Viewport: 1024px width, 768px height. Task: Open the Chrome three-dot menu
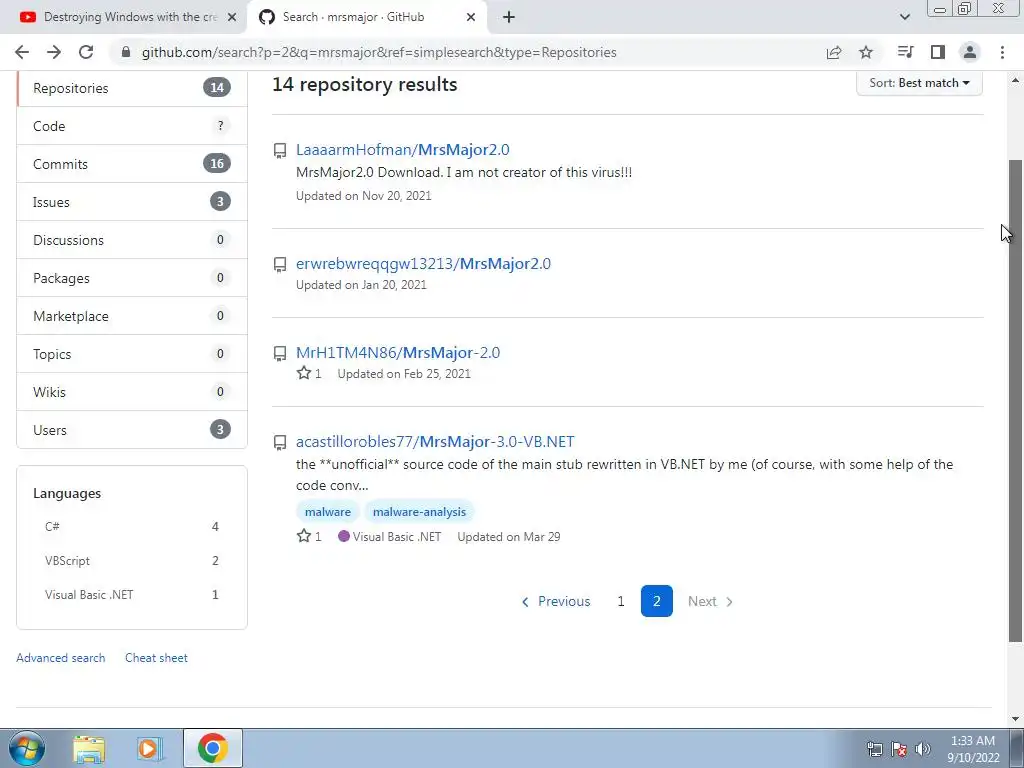[x=1002, y=52]
